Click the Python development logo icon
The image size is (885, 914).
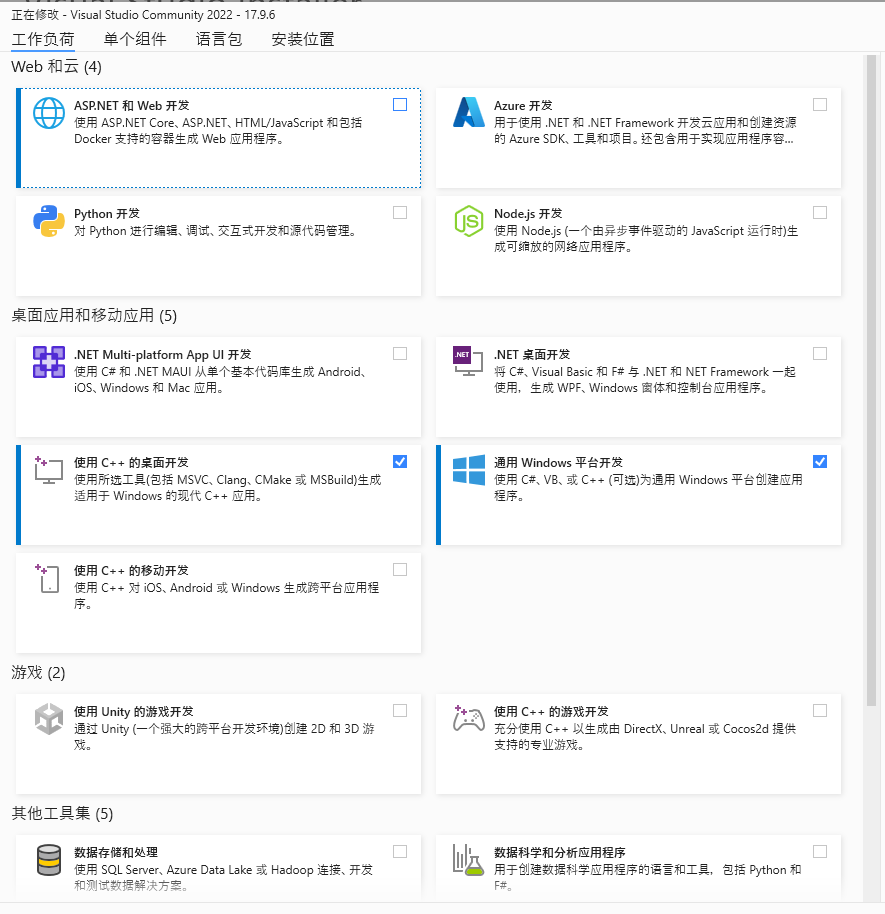(x=49, y=221)
